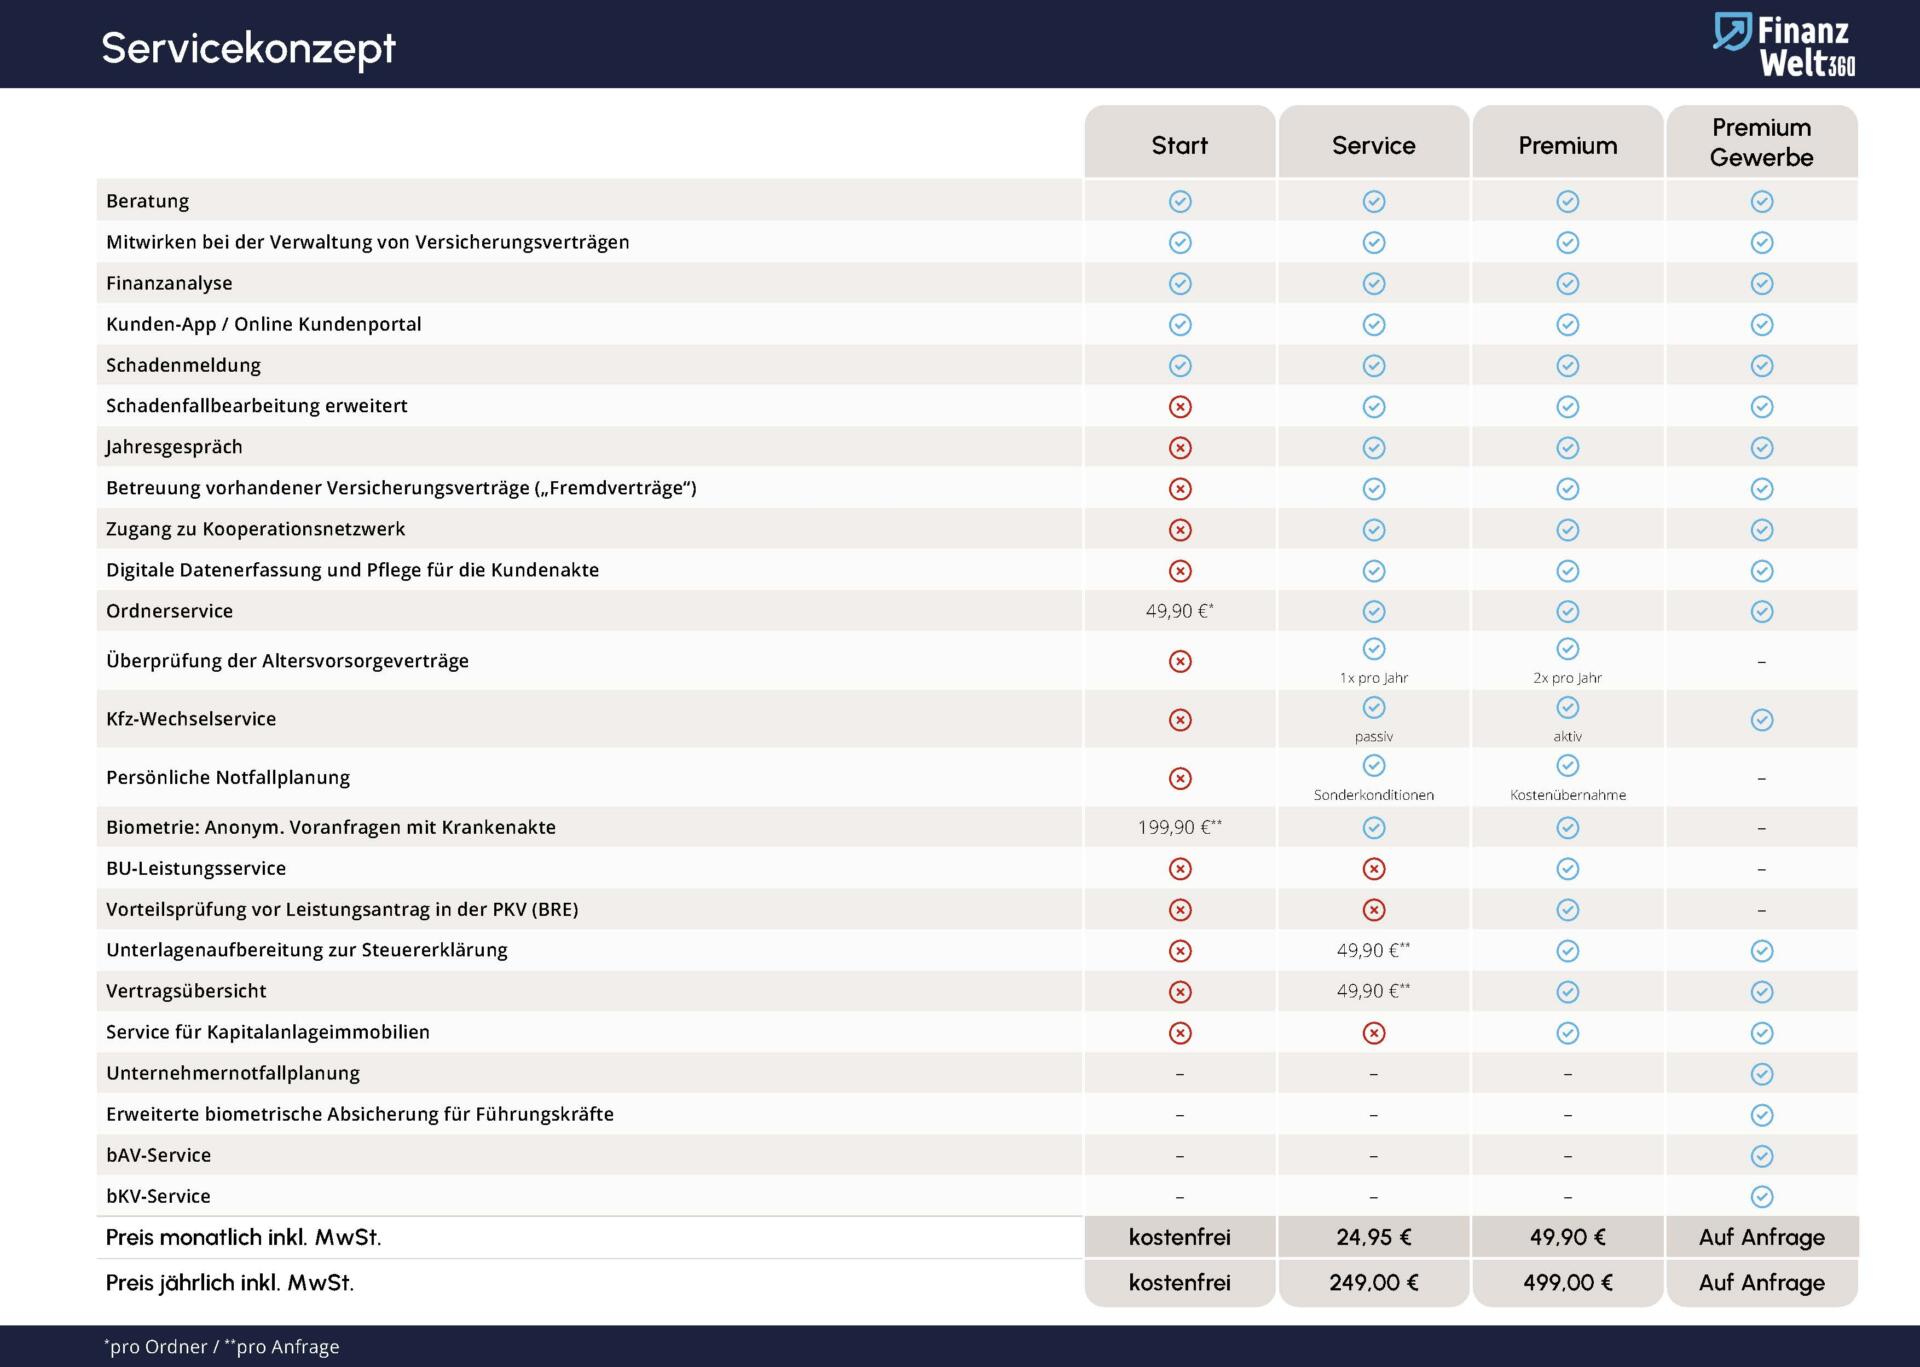The height and width of the screenshot is (1367, 1920).
Task: Click the Jahresgespräch checkmark under Premium Gewerbe
Action: click(x=1762, y=448)
